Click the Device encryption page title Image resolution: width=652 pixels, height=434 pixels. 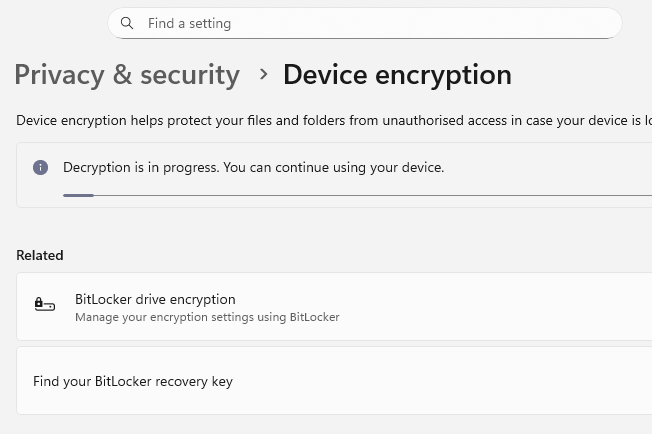click(397, 75)
